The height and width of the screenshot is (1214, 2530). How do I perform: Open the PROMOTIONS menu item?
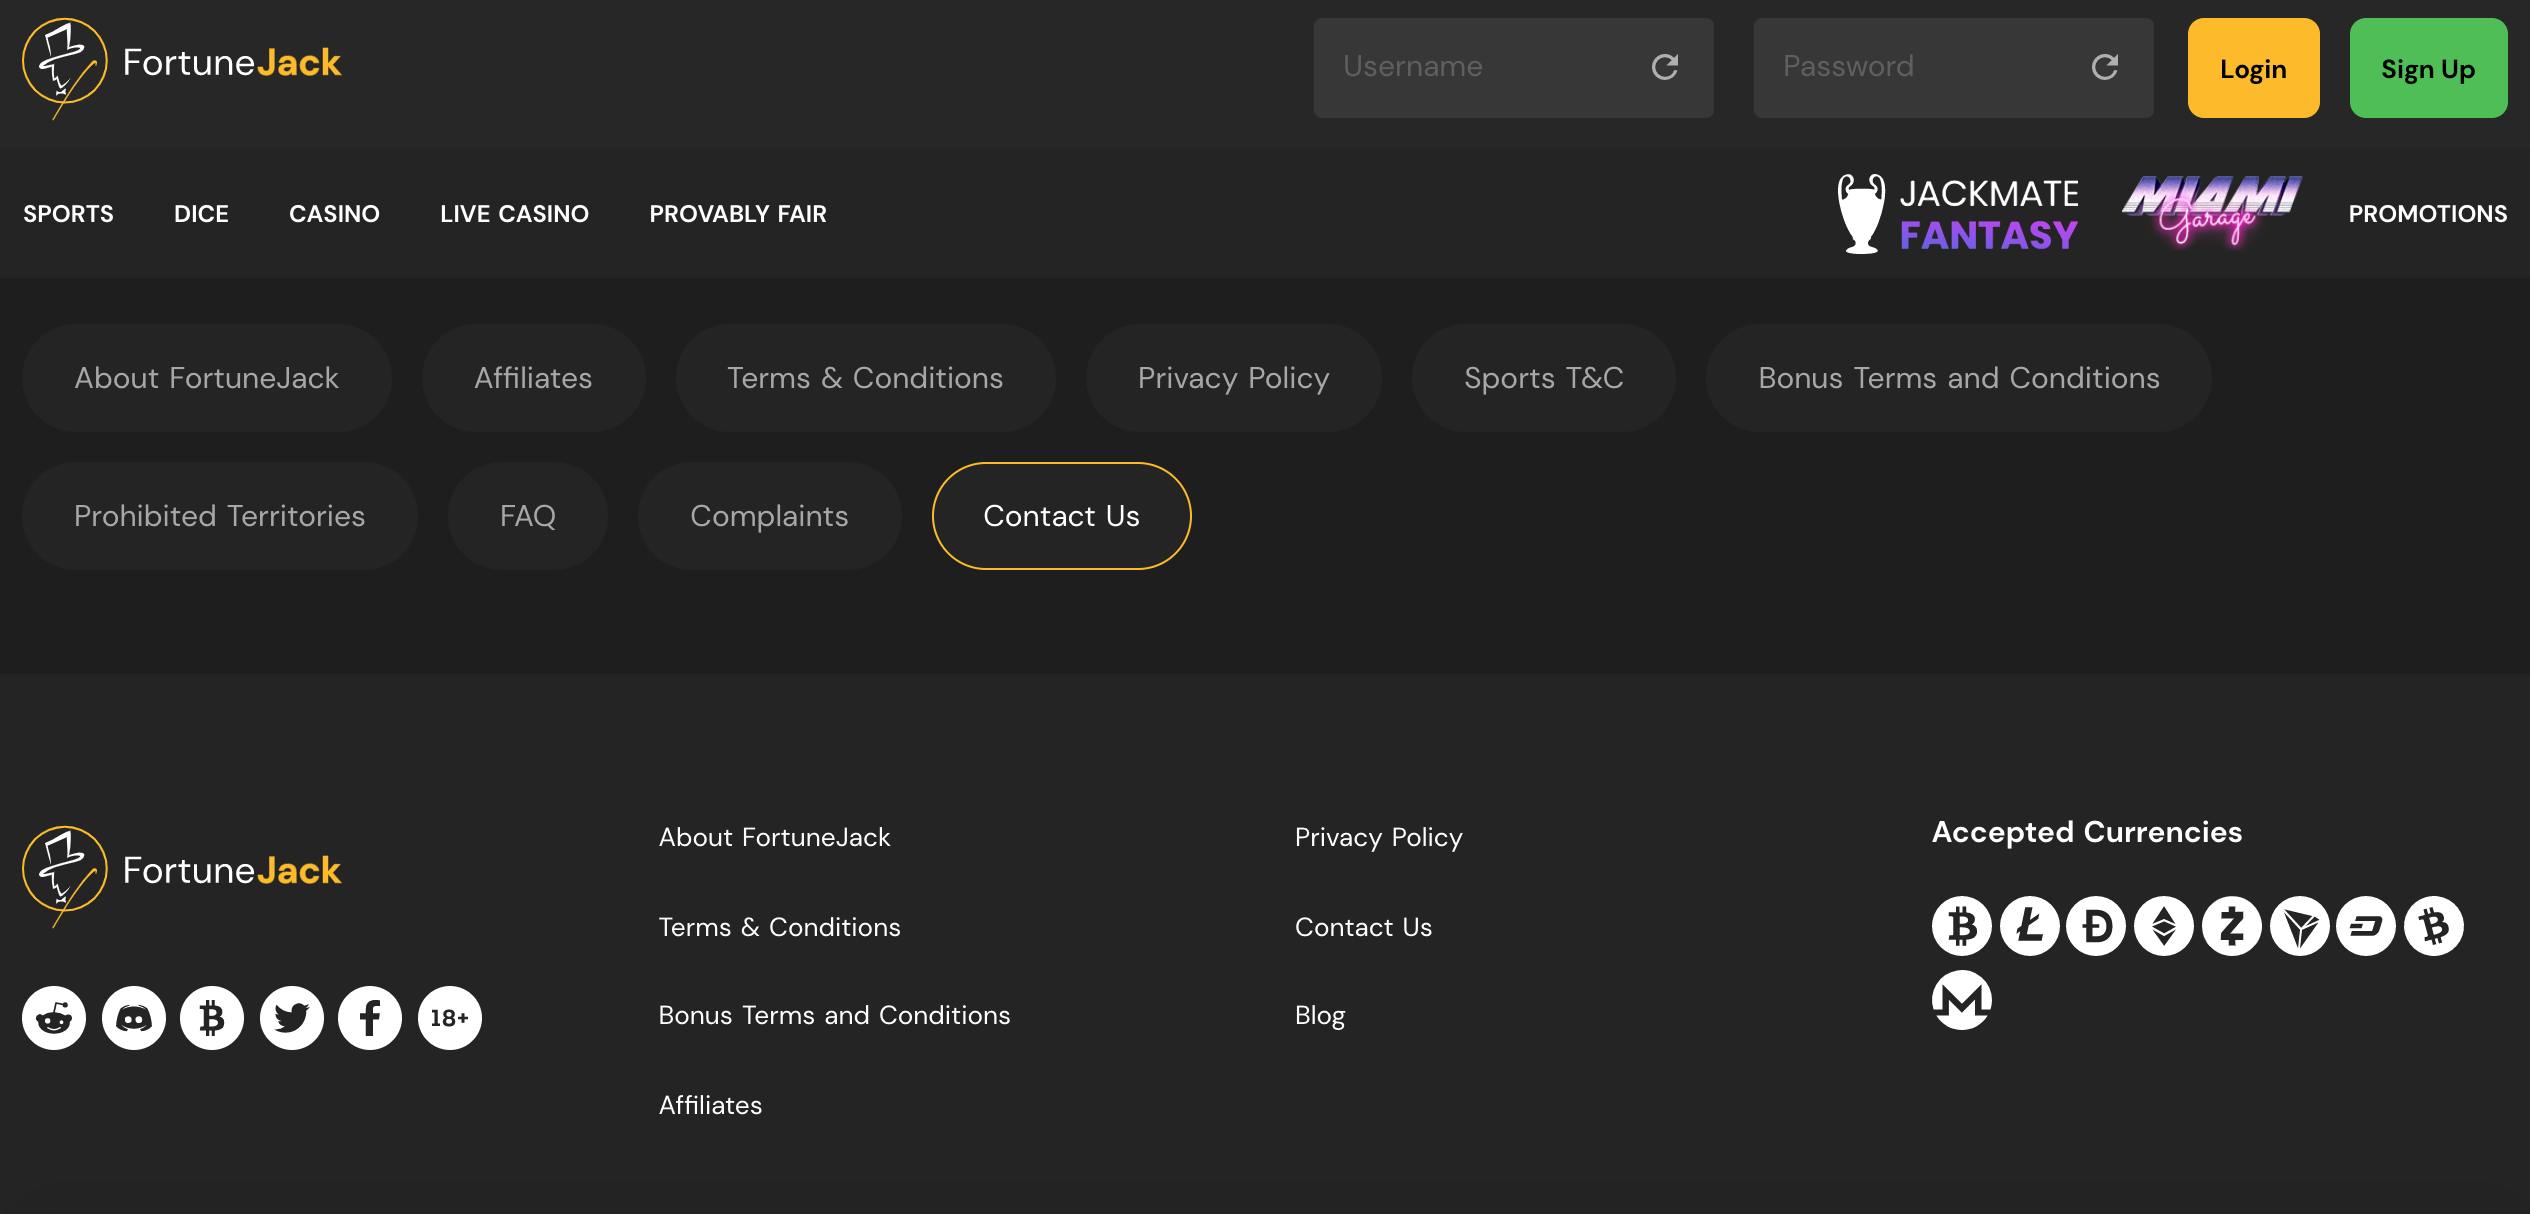click(x=2428, y=214)
